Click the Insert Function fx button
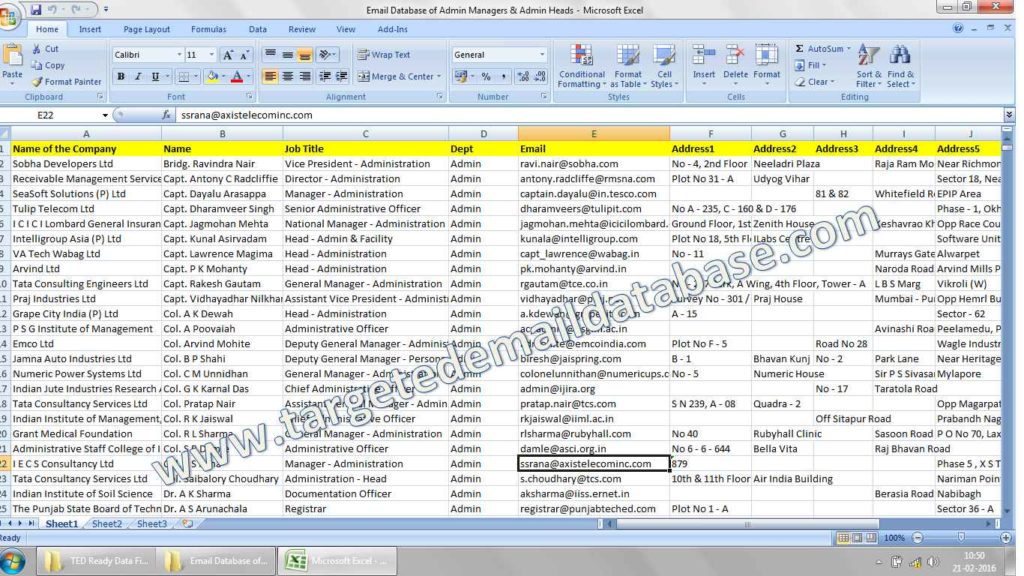This screenshot has width=1024, height=576. point(166,115)
